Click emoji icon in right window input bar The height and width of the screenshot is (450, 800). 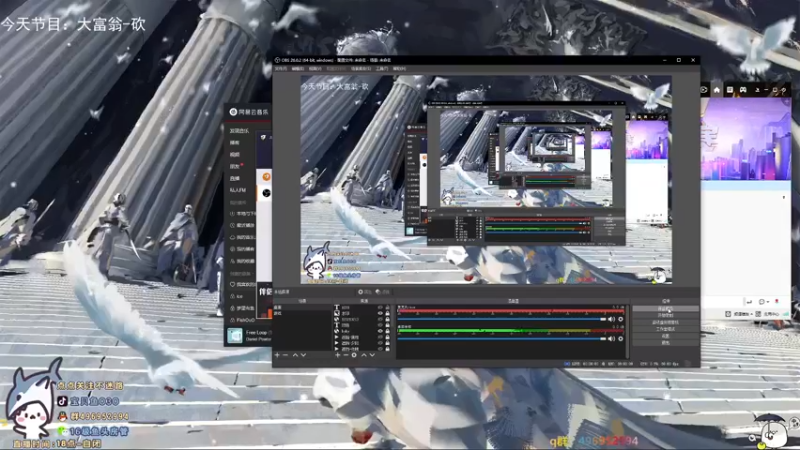tap(762, 302)
